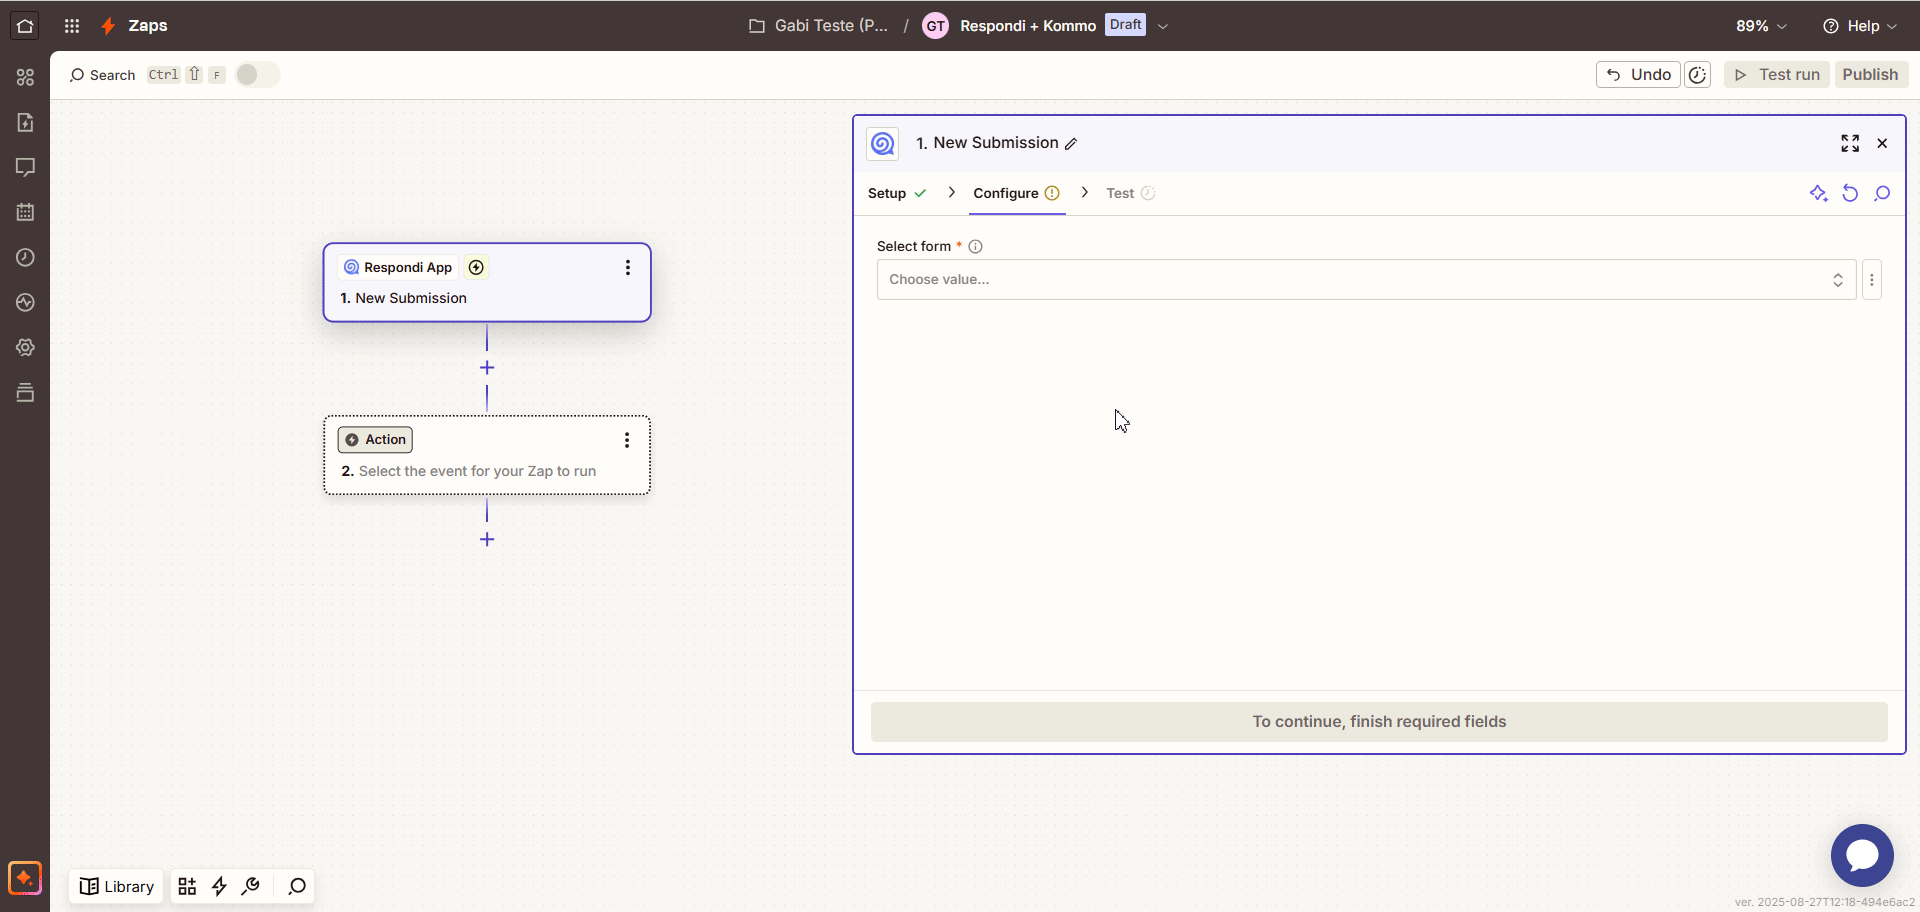The width and height of the screenshot is (1920, 912).
Task: Open the history clock sidebar icon
Action: point(25,257)
